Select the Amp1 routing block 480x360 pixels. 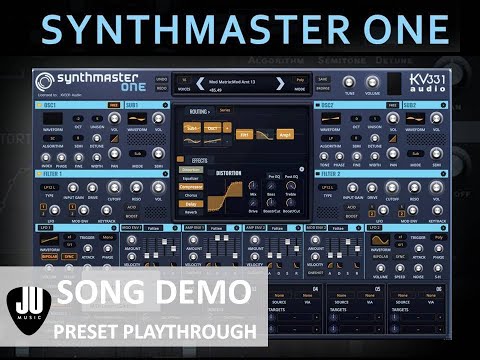pos(285,135)
